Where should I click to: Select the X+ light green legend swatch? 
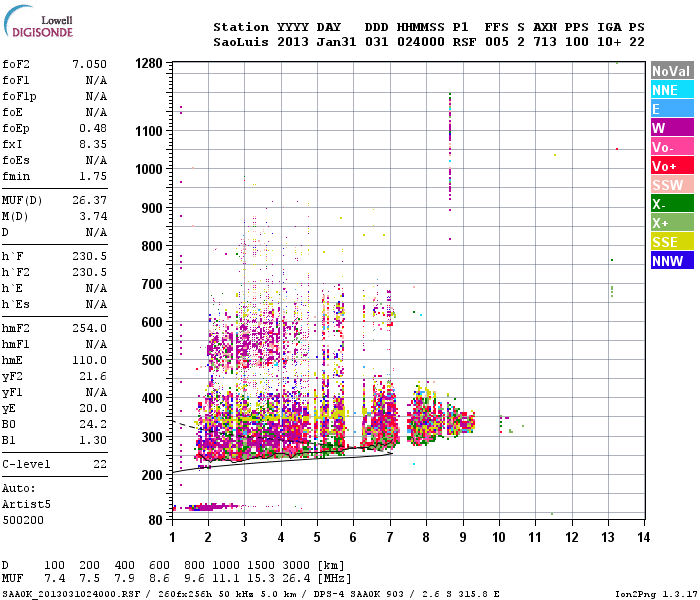tap(672, 223)
